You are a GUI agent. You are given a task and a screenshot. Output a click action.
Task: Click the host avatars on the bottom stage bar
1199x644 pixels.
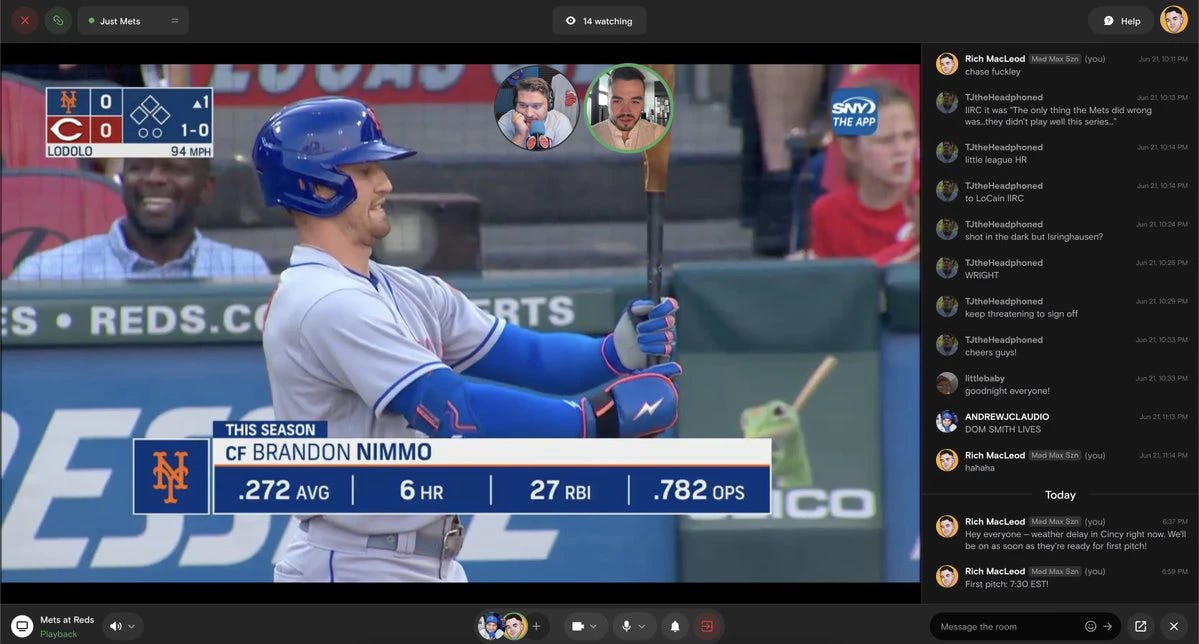[502, 626]
